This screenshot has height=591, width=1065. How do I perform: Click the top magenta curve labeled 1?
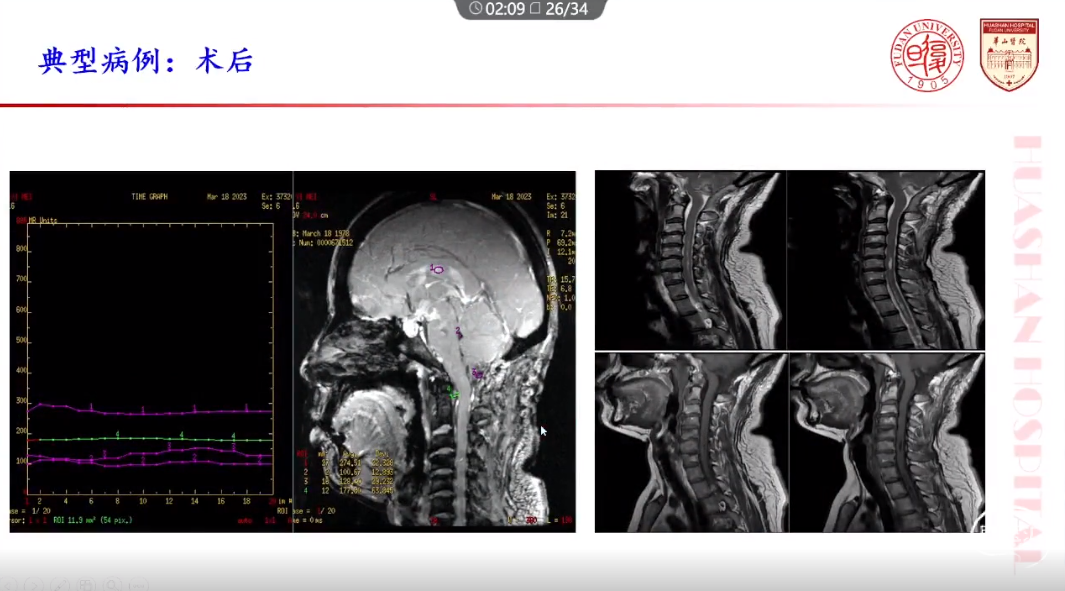149,410
